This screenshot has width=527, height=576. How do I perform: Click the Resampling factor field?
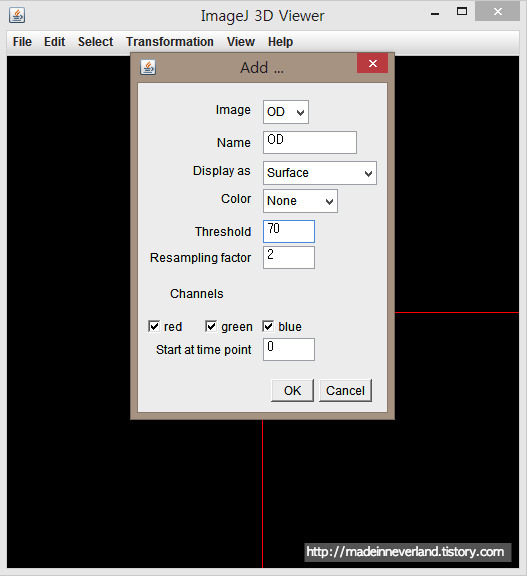289,258
